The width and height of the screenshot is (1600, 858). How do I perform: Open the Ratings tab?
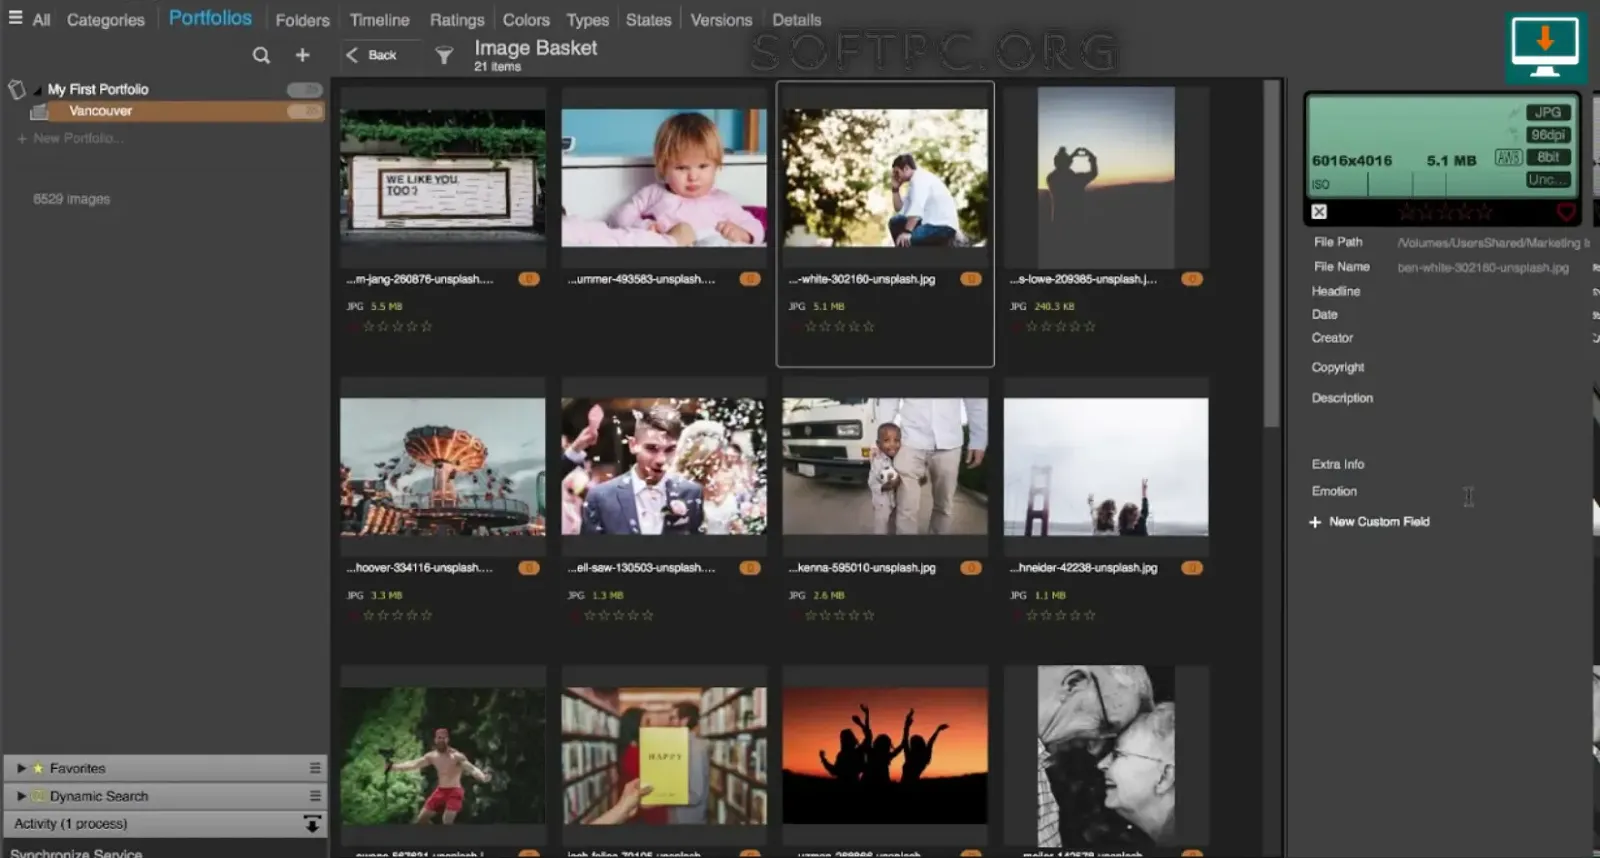(457, 20)
